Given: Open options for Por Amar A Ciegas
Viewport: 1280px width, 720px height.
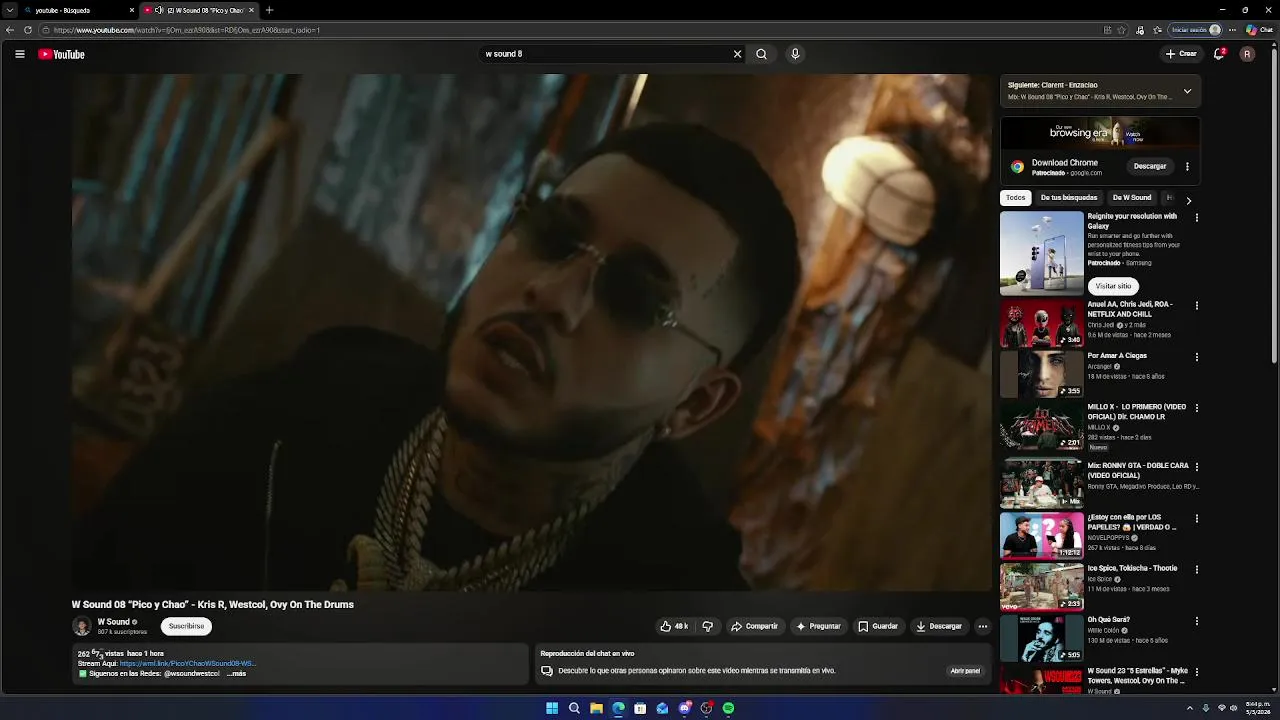Looking at the screenshot, I should coord(1196,357).
